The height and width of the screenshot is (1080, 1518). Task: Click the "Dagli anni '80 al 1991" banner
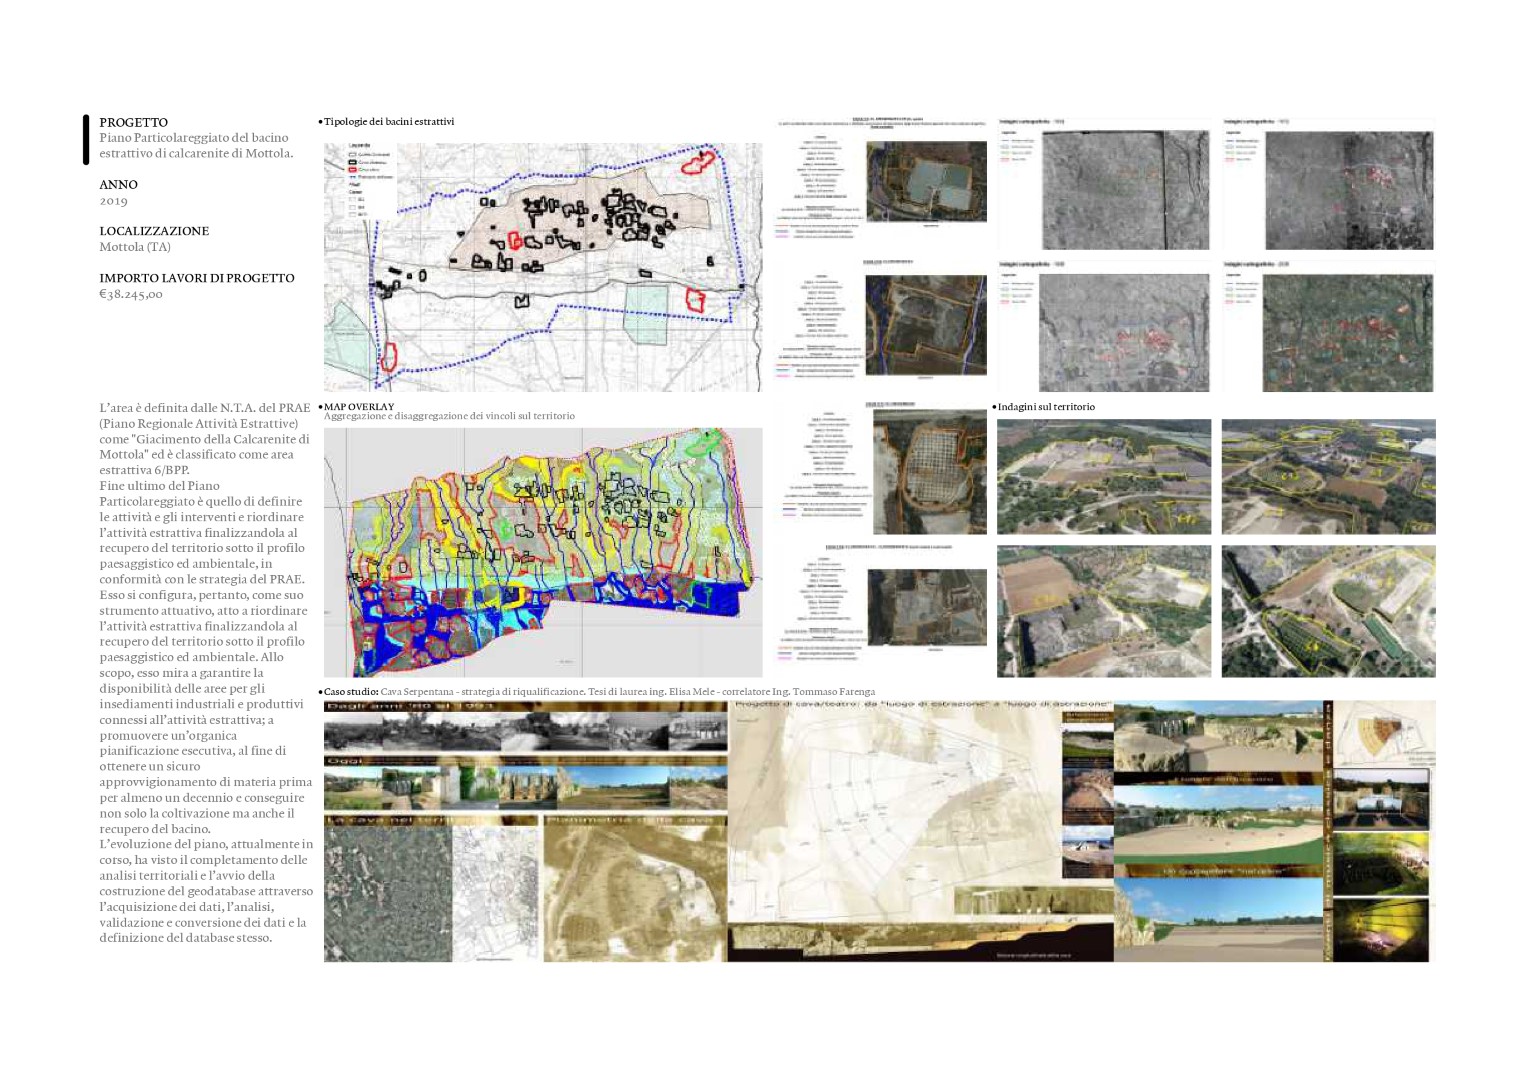(x=525, y=706)
